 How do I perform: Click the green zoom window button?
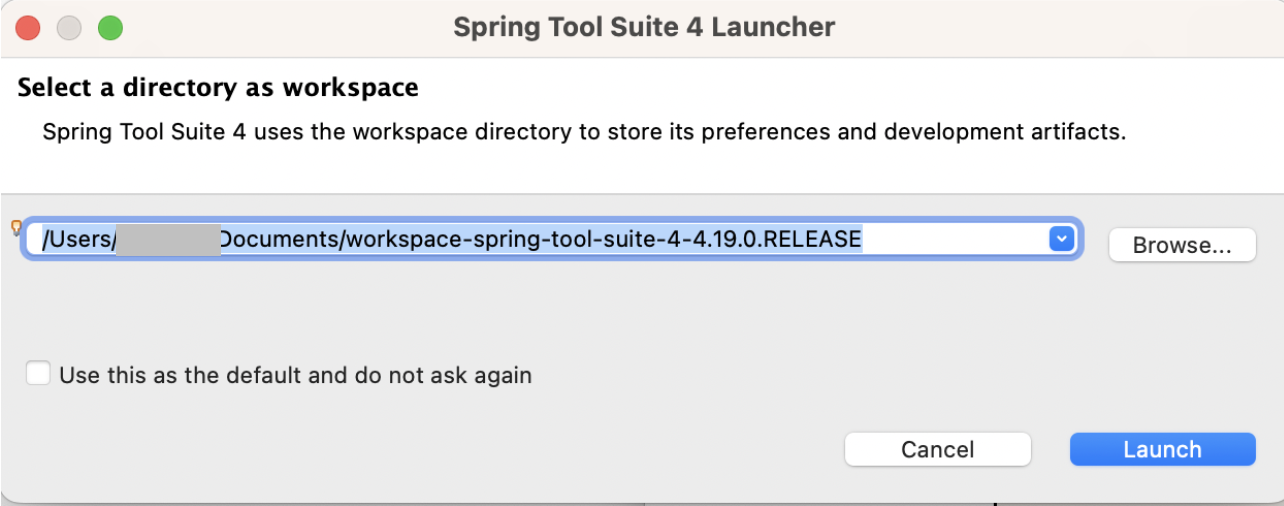coord(110,28)
